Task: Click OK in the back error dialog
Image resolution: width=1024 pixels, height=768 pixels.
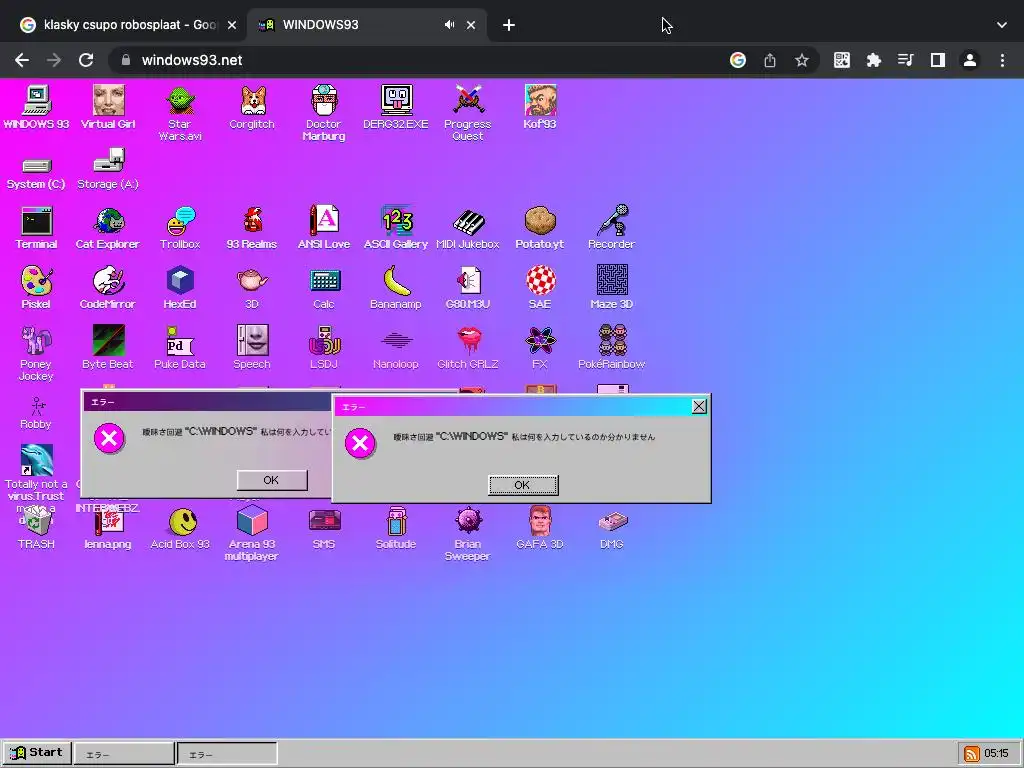Action: [x=272, y=480]
